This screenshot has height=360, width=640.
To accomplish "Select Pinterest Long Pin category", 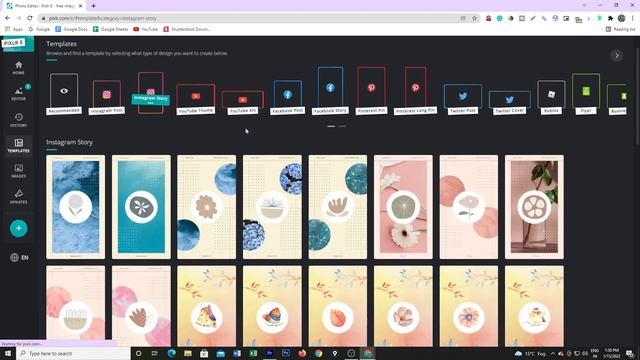I will [x=416, y=91].
